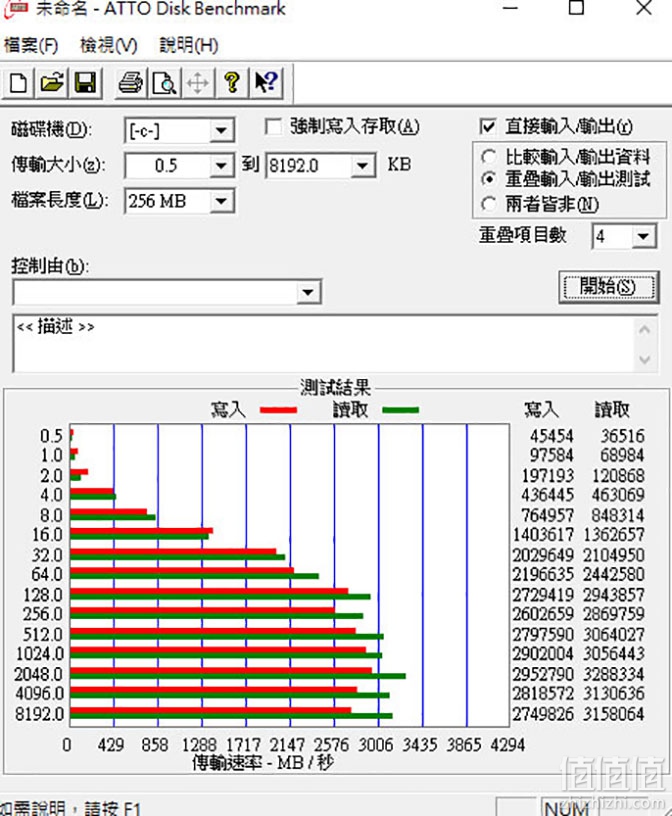The height and width of the screenshot is (816, 672).
Task: Expand the 控制由 controller dropdown
Action: pos(308,292)
